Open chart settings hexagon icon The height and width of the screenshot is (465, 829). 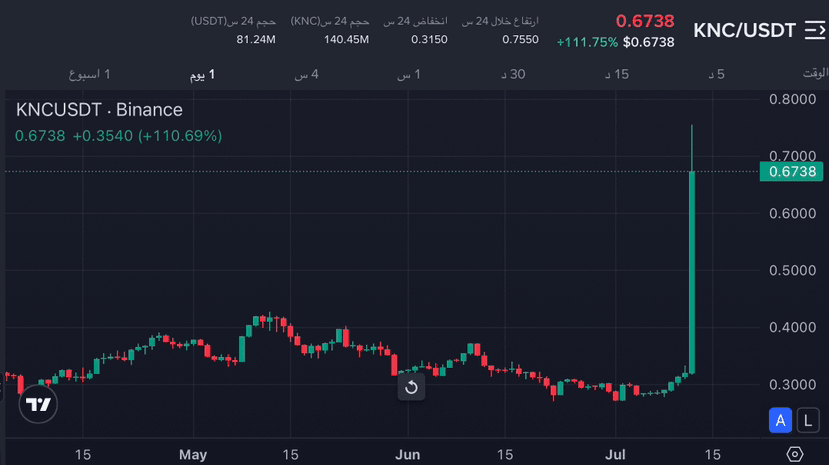point(795,454)
